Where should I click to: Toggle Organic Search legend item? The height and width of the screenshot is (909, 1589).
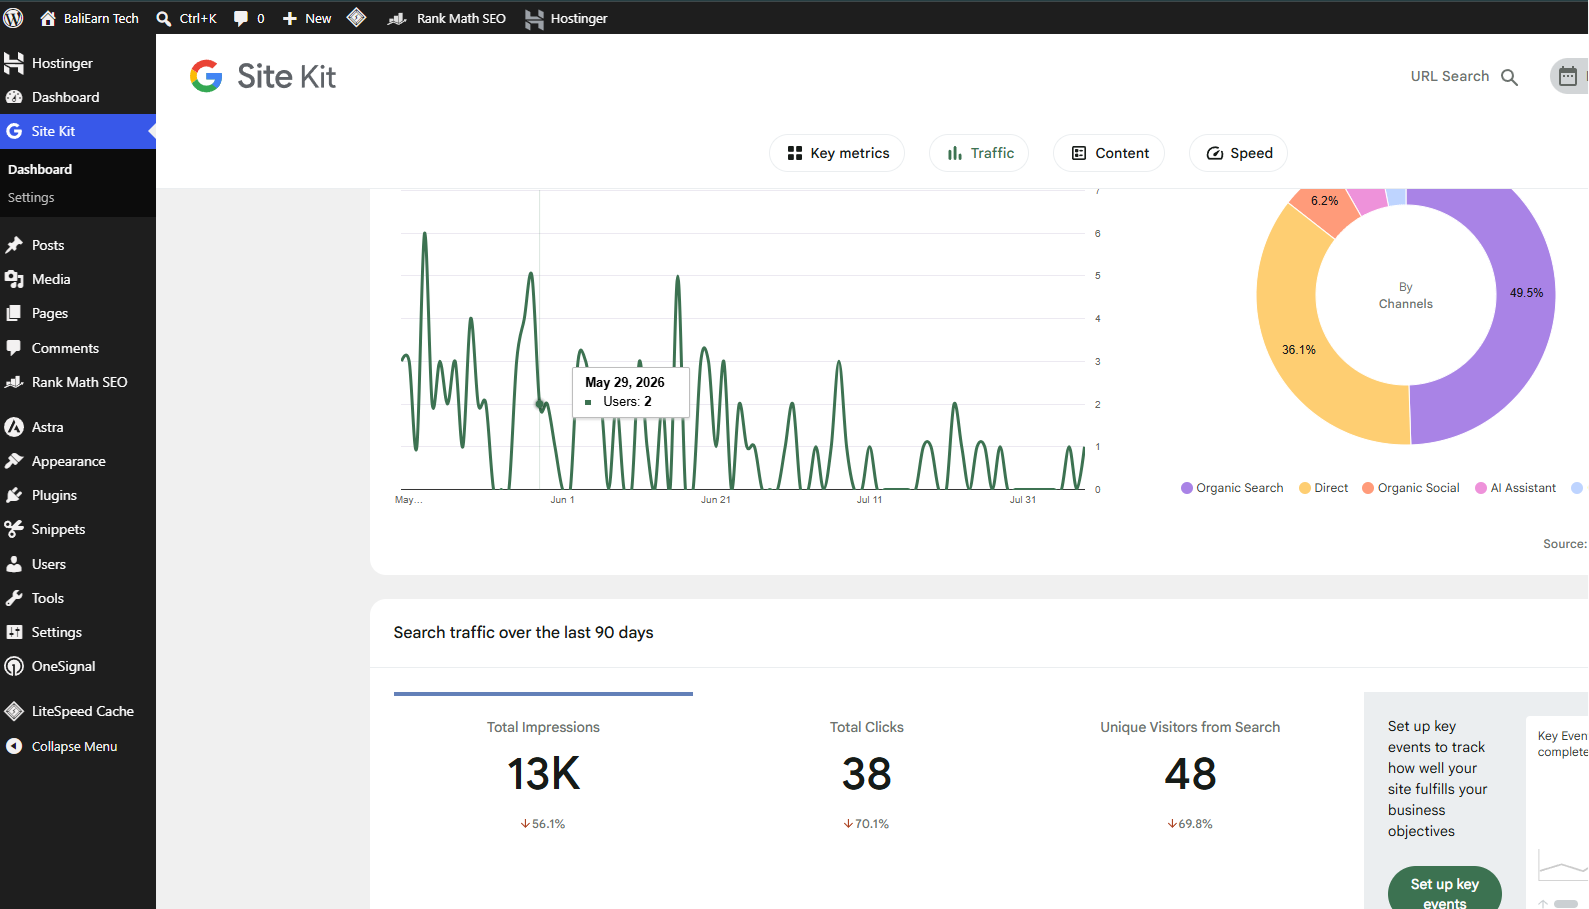pyautogui.click(x=1232, y=488)
